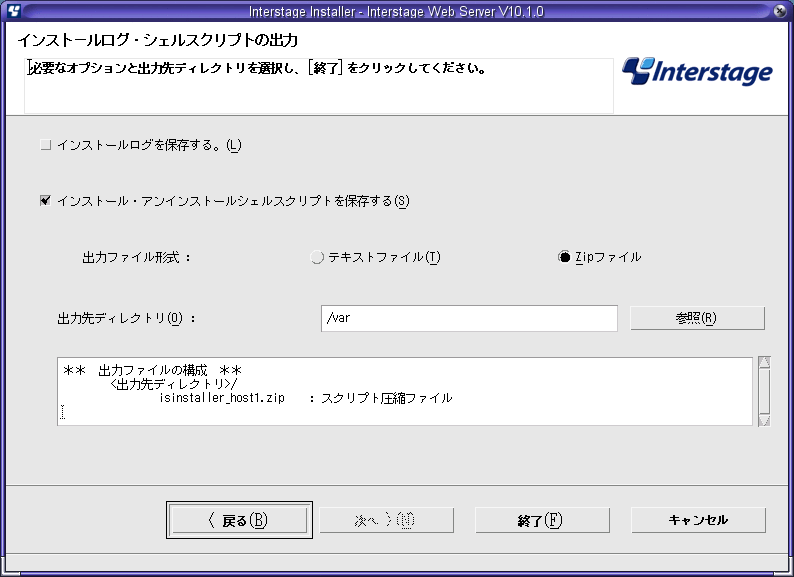Click the 終了(F) finish button
The height and width of the screenshot is (577, 794).
542,520
